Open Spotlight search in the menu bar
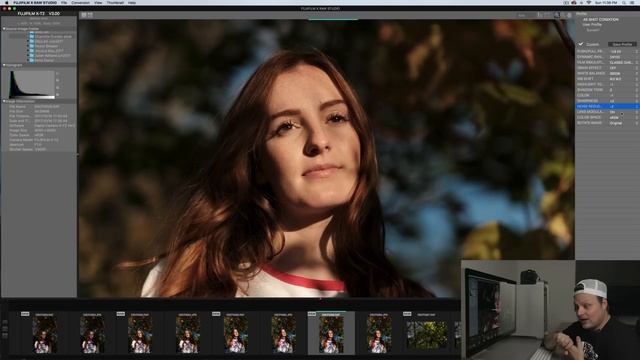 (624, 2)
